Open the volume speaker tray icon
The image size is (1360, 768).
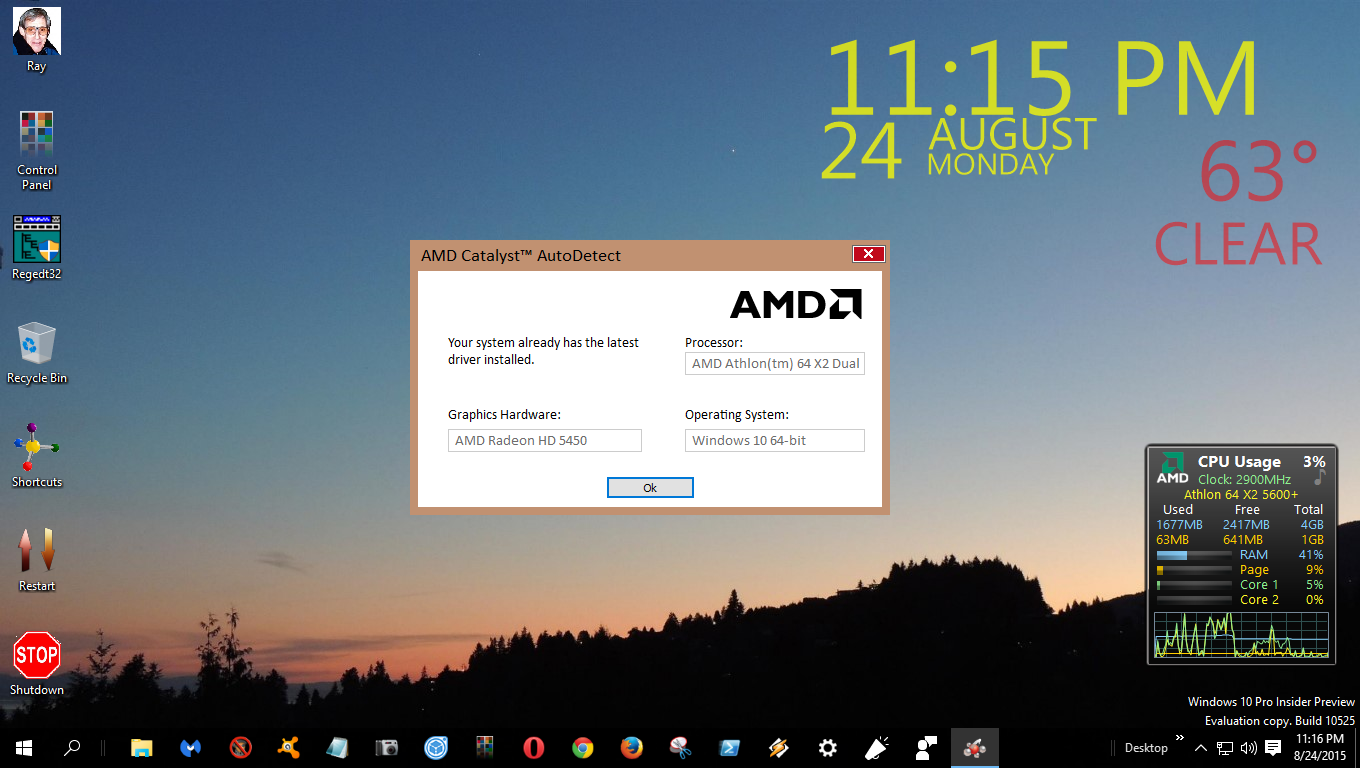(x=1248, y=747)
